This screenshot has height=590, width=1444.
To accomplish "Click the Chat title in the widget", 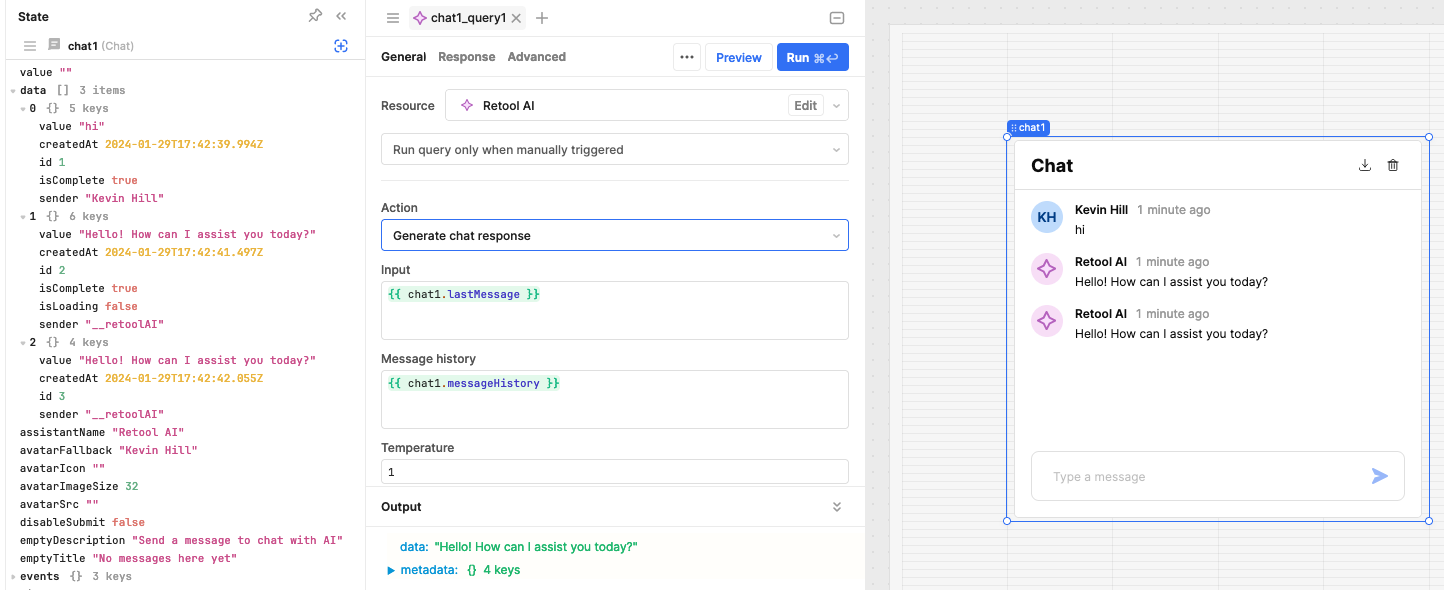I will 1052,166.
